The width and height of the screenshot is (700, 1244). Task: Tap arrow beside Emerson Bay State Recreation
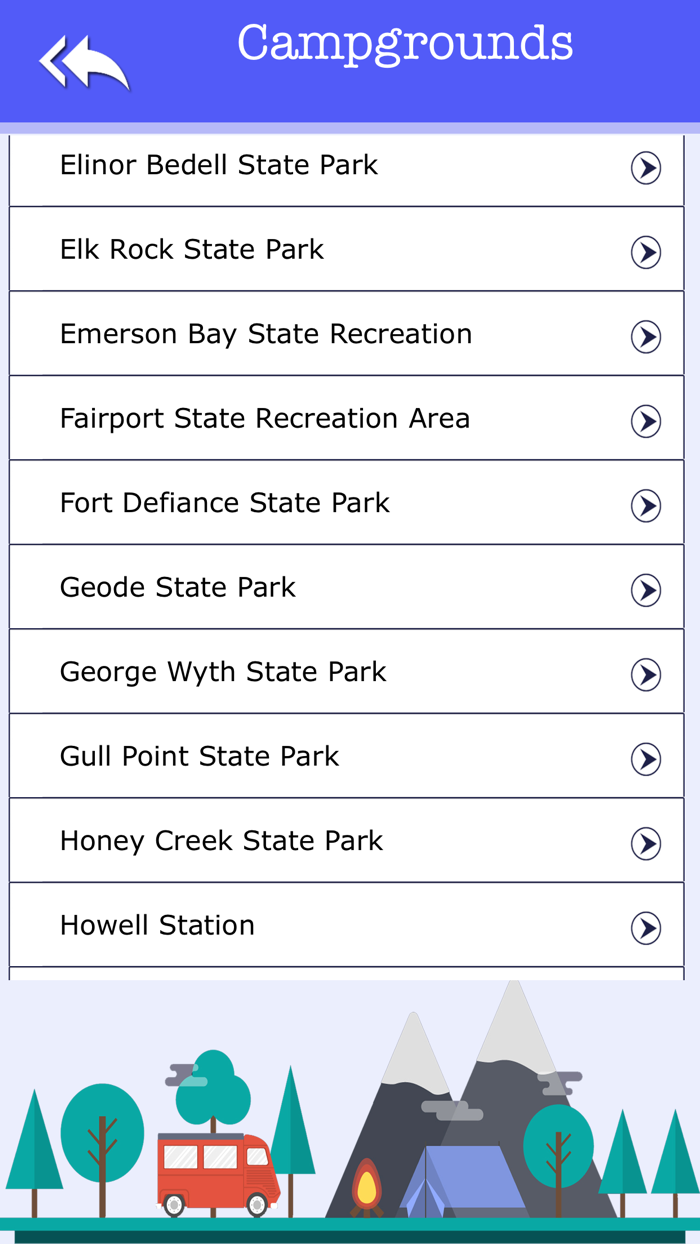(x=648, y=337)
